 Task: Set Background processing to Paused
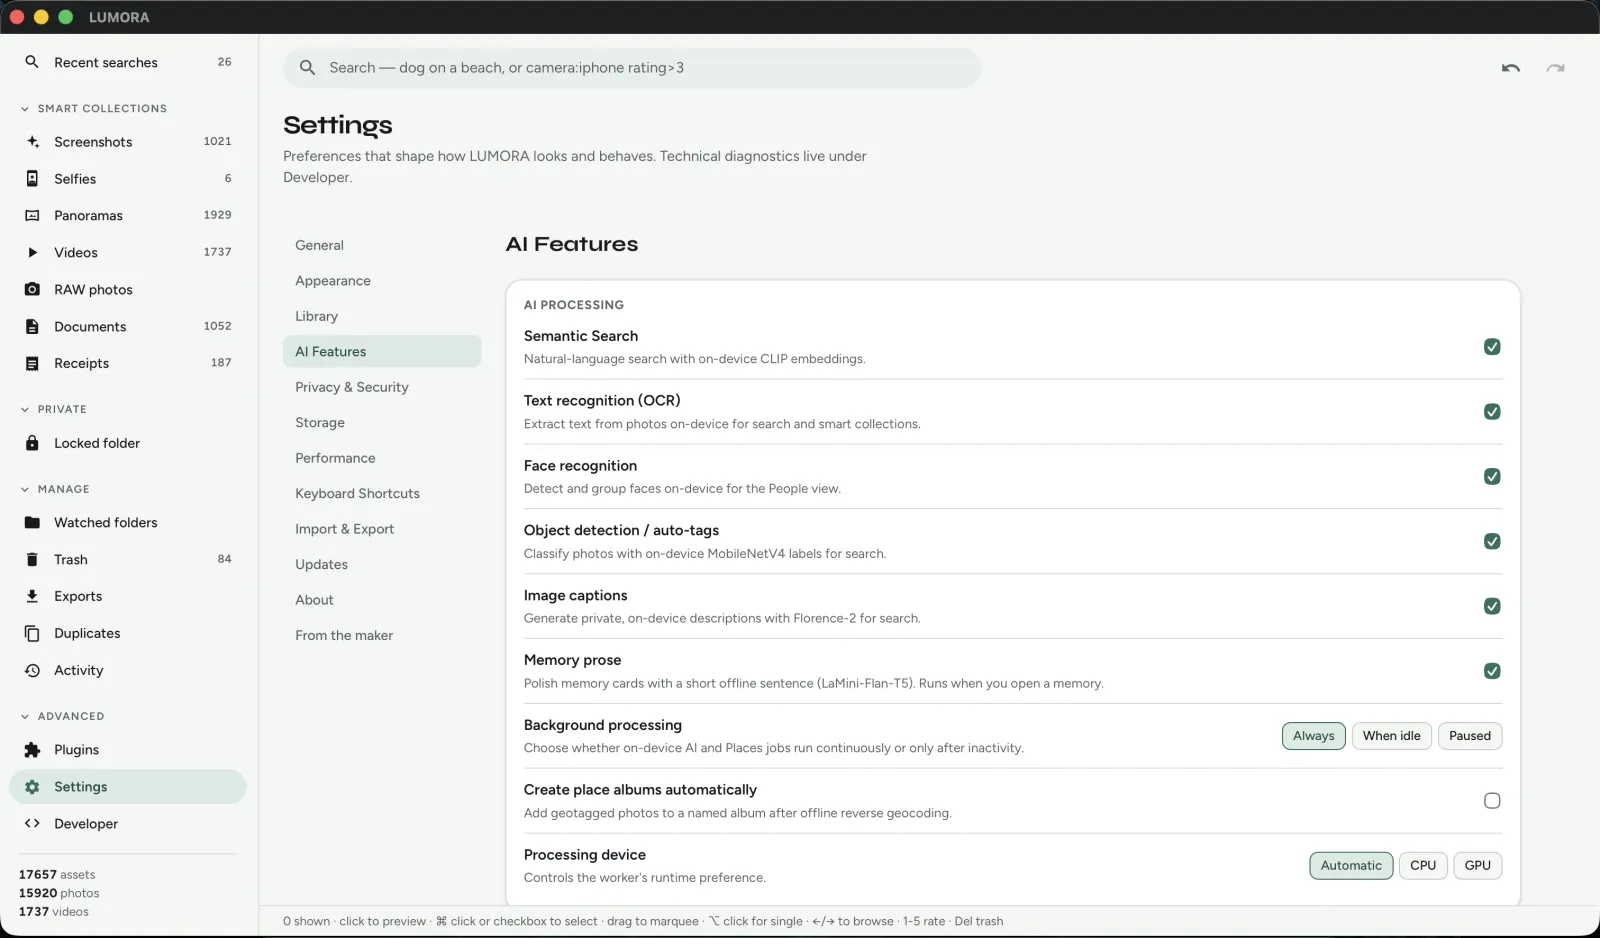point(1470,736)
